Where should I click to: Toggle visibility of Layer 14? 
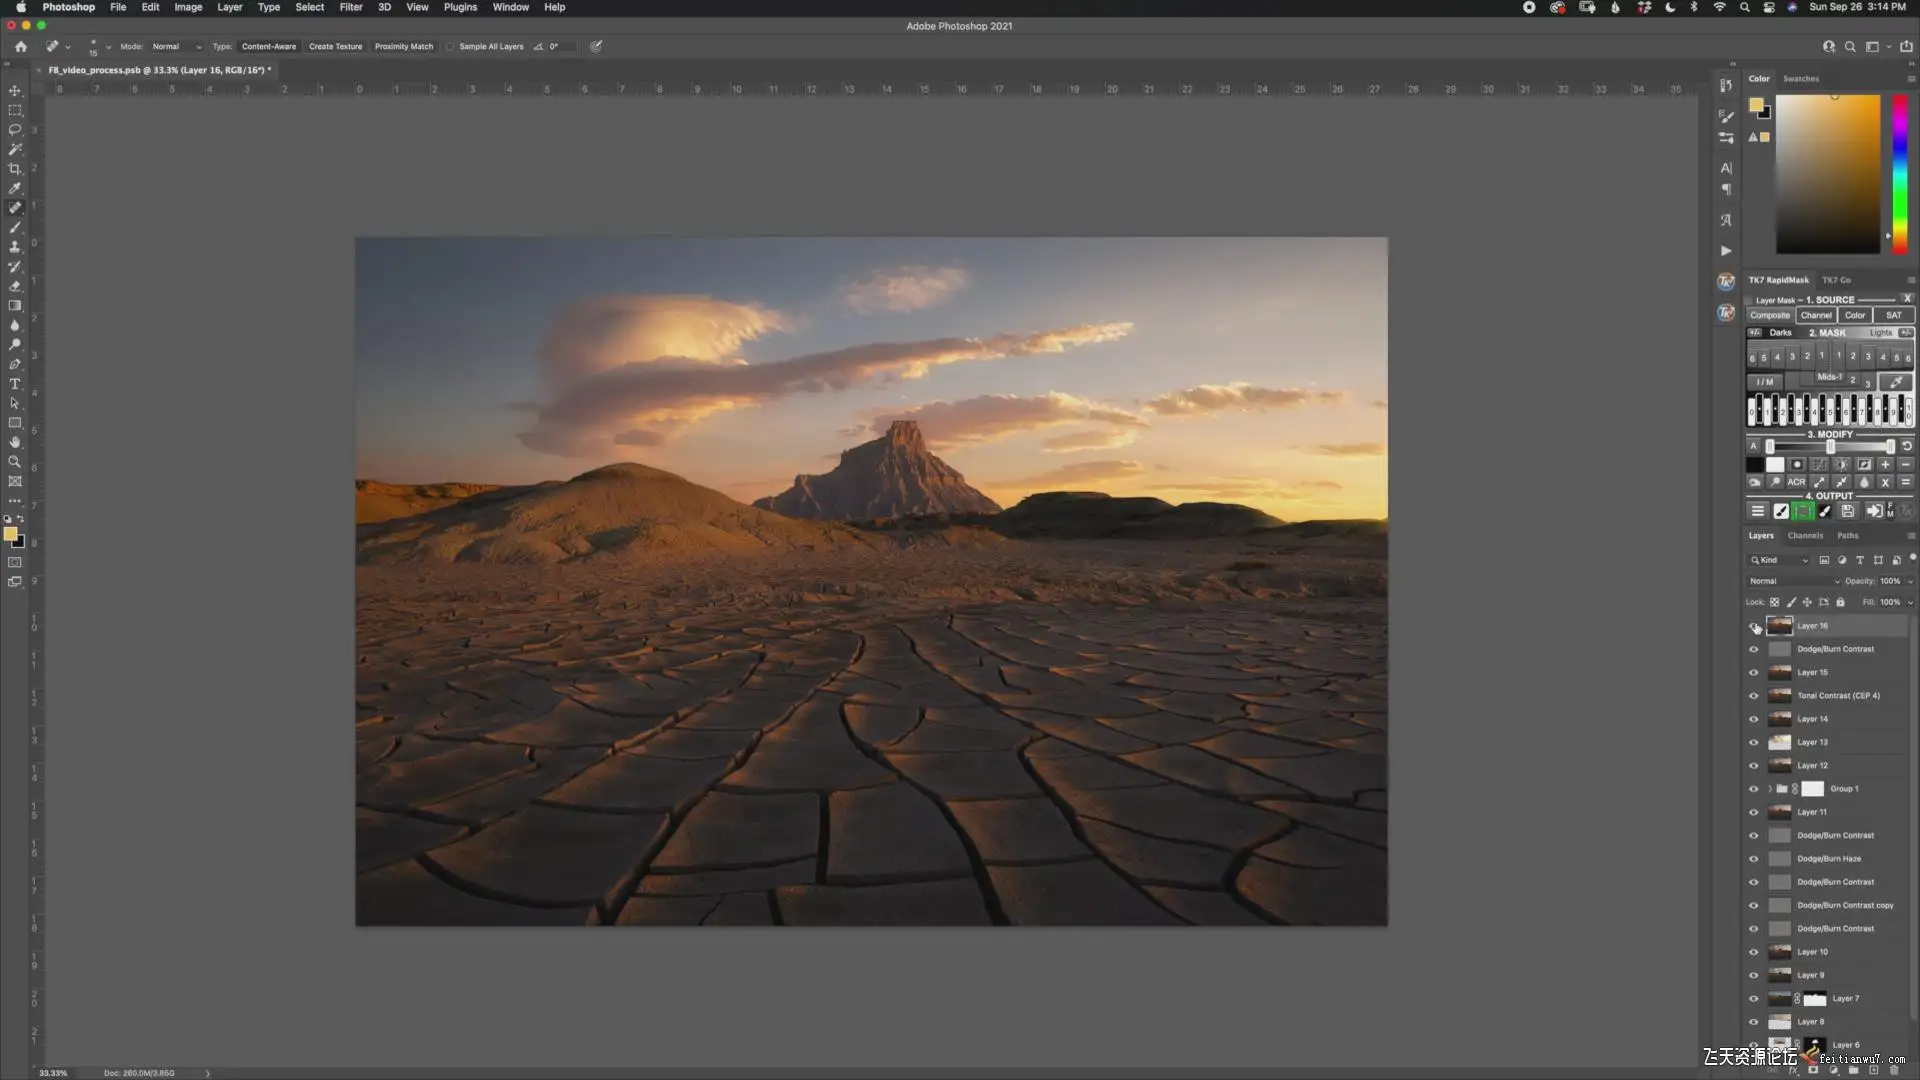(1754, 719)
